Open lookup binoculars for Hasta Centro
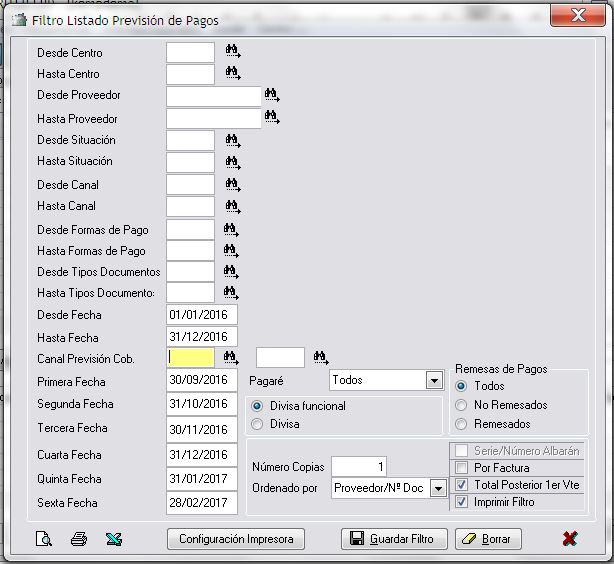Image resolution: width=614 pixels, height=564 pixels. click(233, 73)
